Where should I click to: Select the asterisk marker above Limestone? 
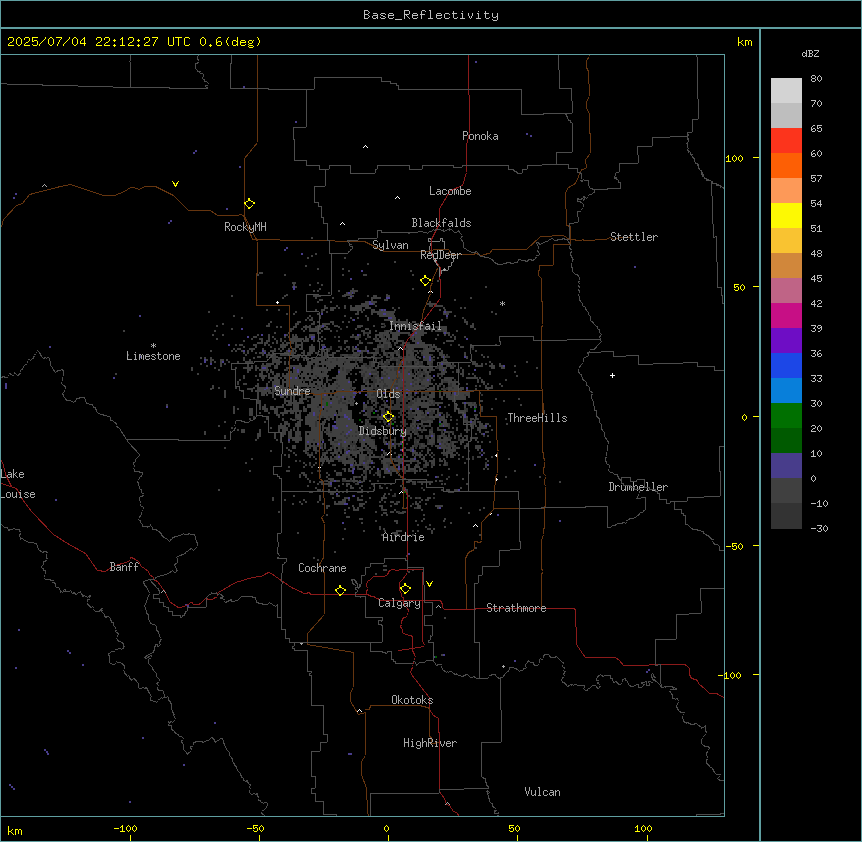click(153, 346)
